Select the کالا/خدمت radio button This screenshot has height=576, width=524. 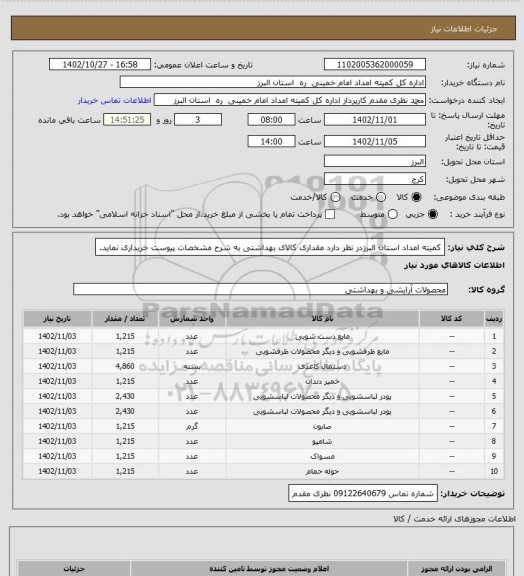[335, 197]
